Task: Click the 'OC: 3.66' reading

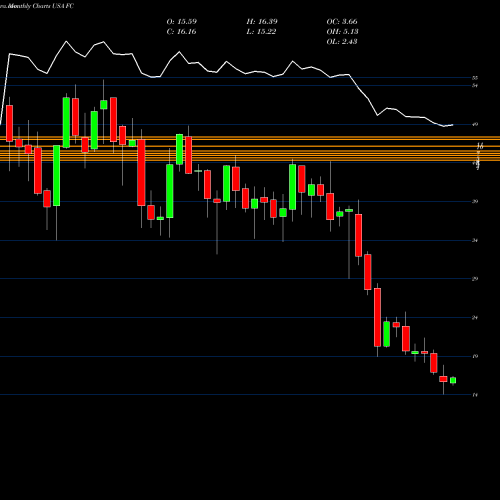Action: point(342,22)
